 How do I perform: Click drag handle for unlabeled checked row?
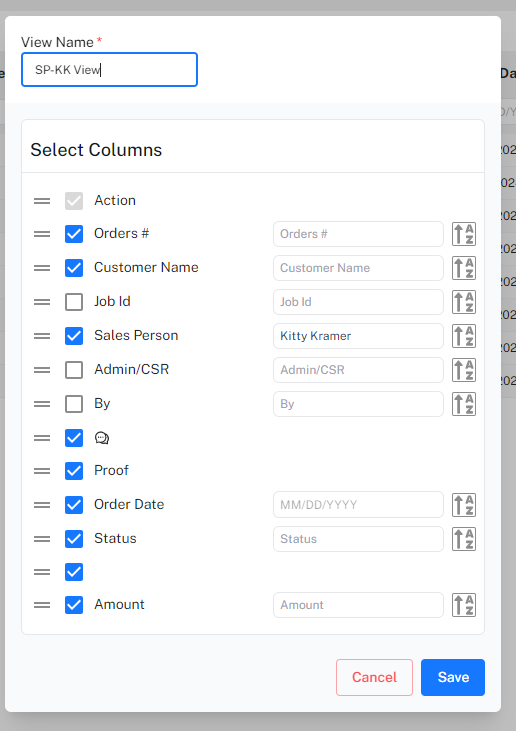click(x=42, y=572)
